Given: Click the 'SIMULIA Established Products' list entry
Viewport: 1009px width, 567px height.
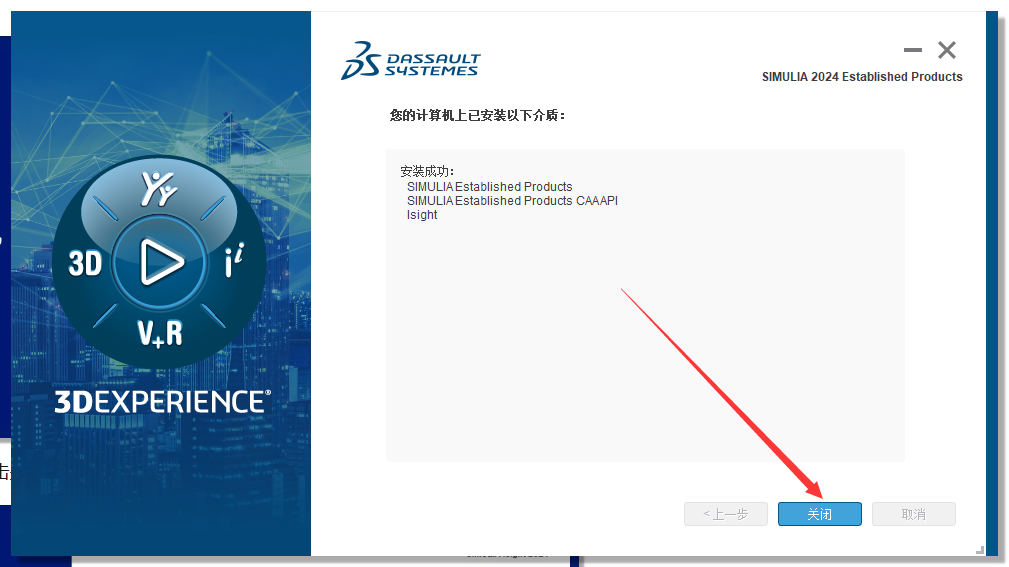Looking at the screenshot, I should click(489, 187).
